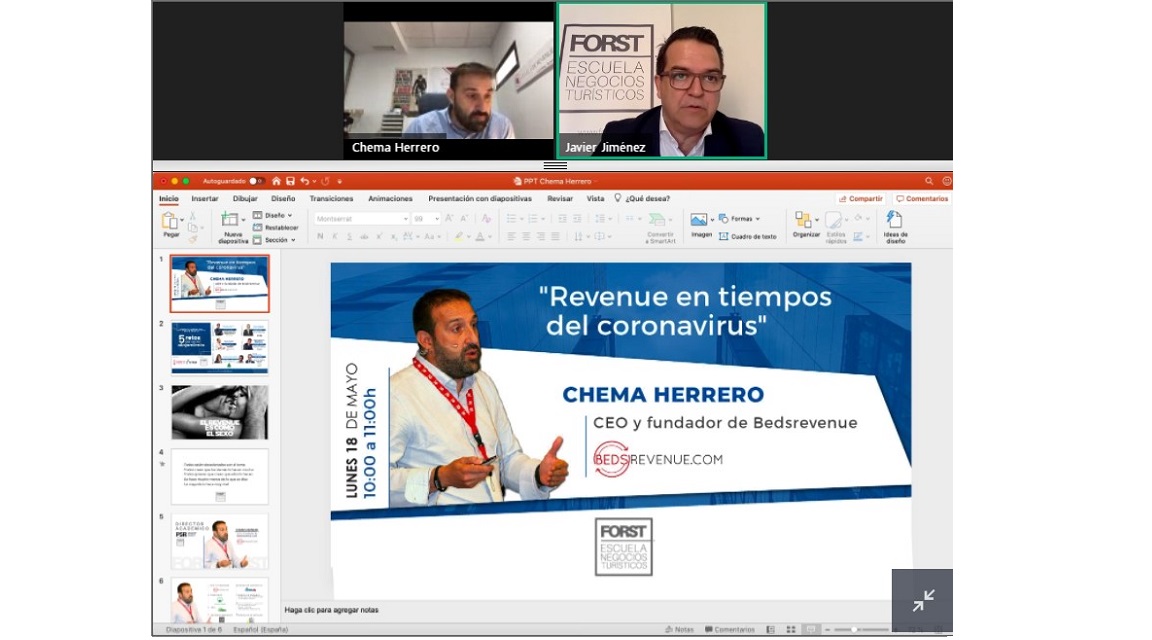Image resolution: width=1152 pixels, height=640 pixels.
Task: Open the Diseño ribbon tab
Action: tap(283, 198)
